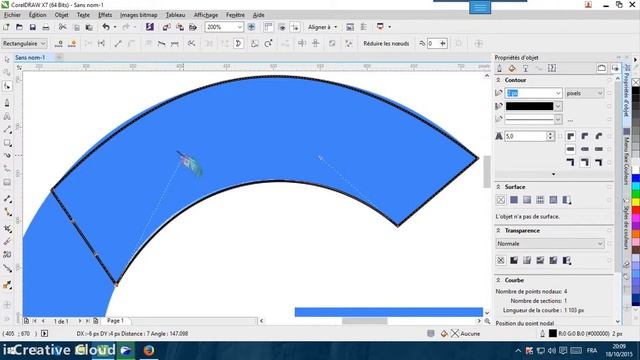The width and height of the screenshot is (640, 360).
Task: Open the Contour (outline) properties tab icon
Action: [500, 68]
